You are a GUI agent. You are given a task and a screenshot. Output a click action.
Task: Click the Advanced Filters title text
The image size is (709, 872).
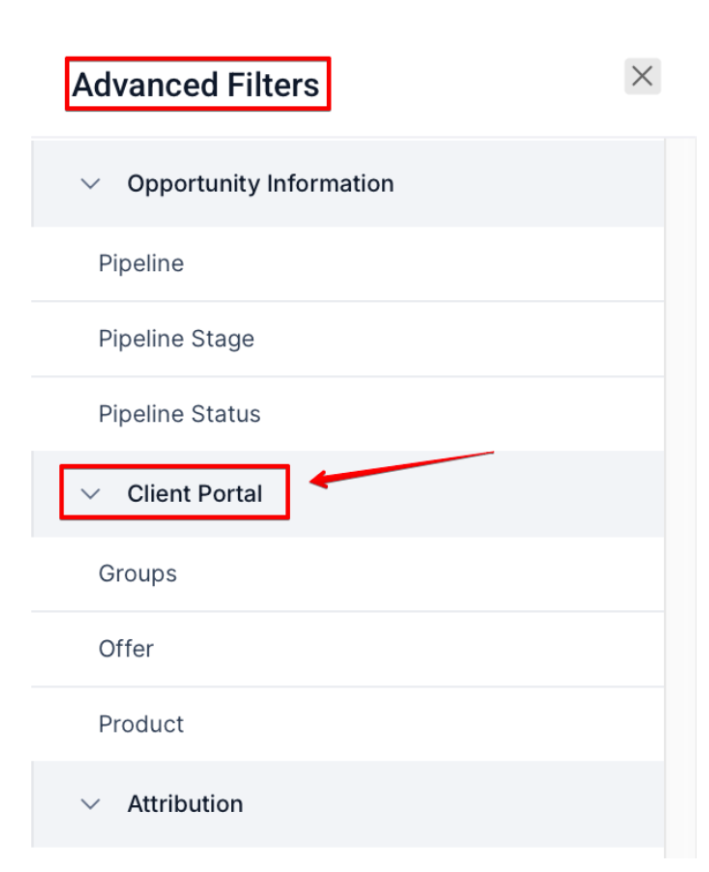click(196, 85)
